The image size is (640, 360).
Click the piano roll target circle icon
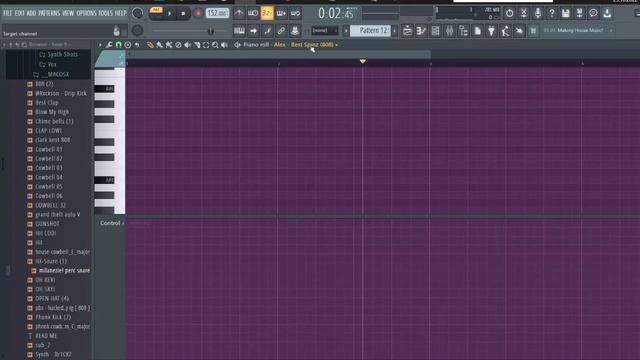pos(128,45)
